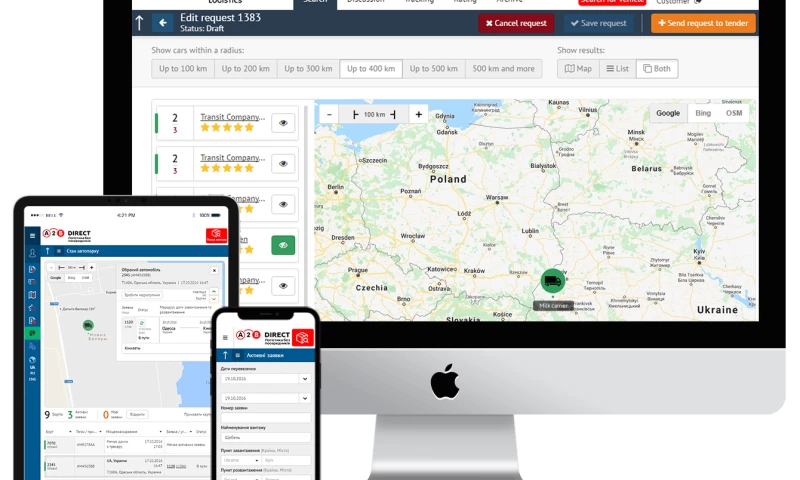This screenshot has height=480, width=800.
Task: Select the Up to 400 km radius
Action: [x=371, y=69]
